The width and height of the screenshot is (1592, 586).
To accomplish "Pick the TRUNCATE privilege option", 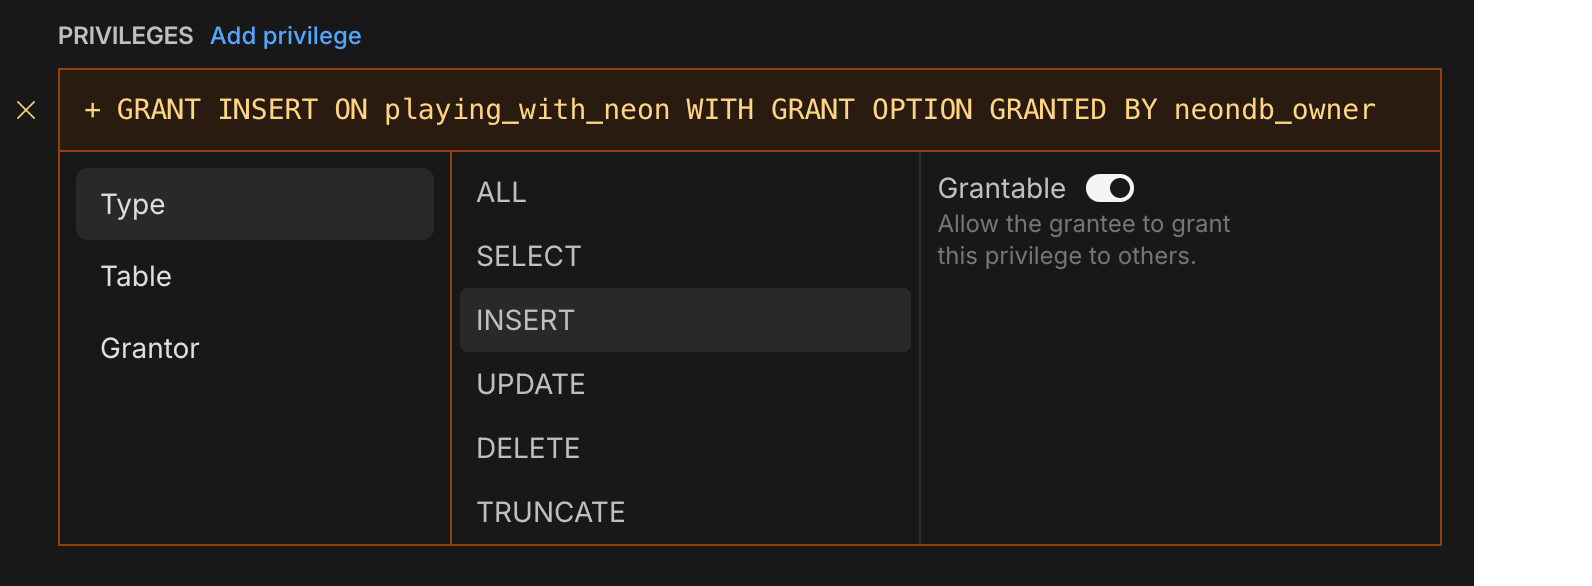I will (x=551, y=511).
